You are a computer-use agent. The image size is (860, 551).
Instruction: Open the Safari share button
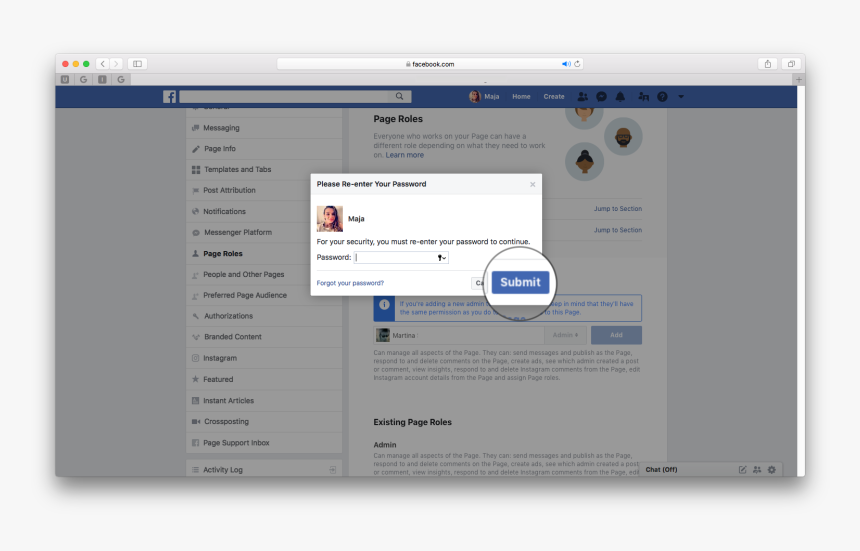(x=768, y=64)
